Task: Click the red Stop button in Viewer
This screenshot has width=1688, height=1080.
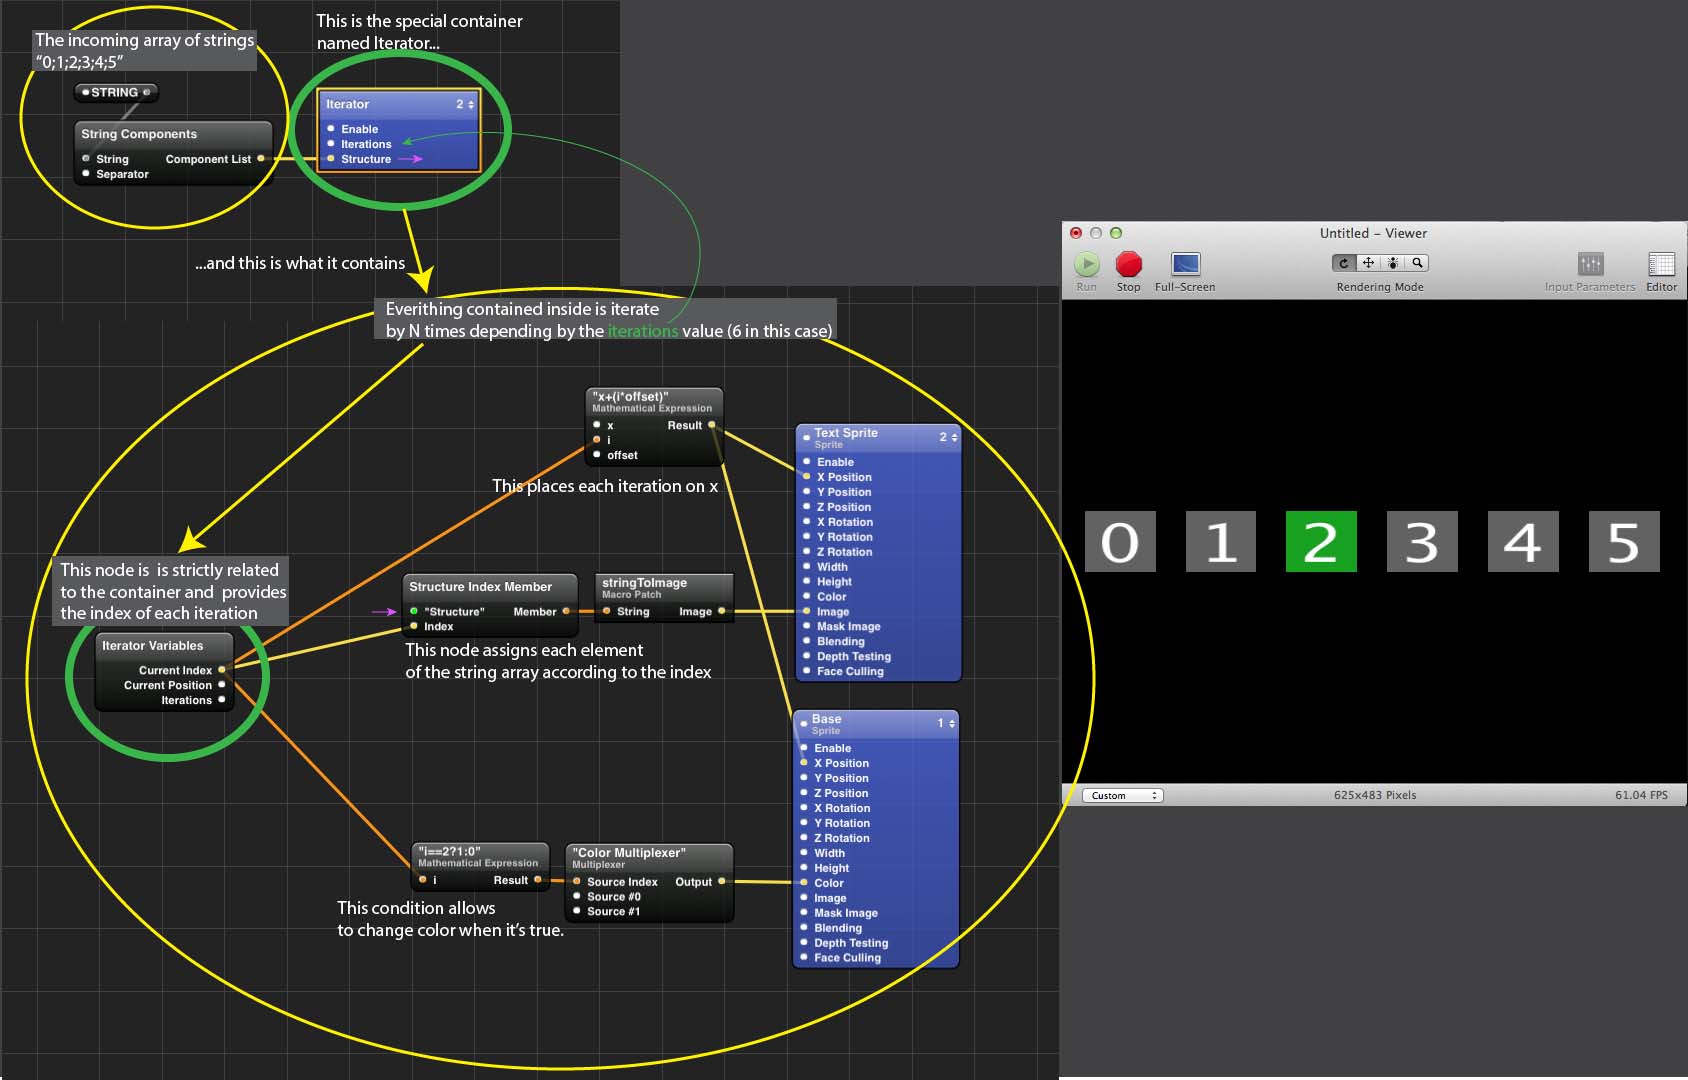Action: tap(1128, 264)
